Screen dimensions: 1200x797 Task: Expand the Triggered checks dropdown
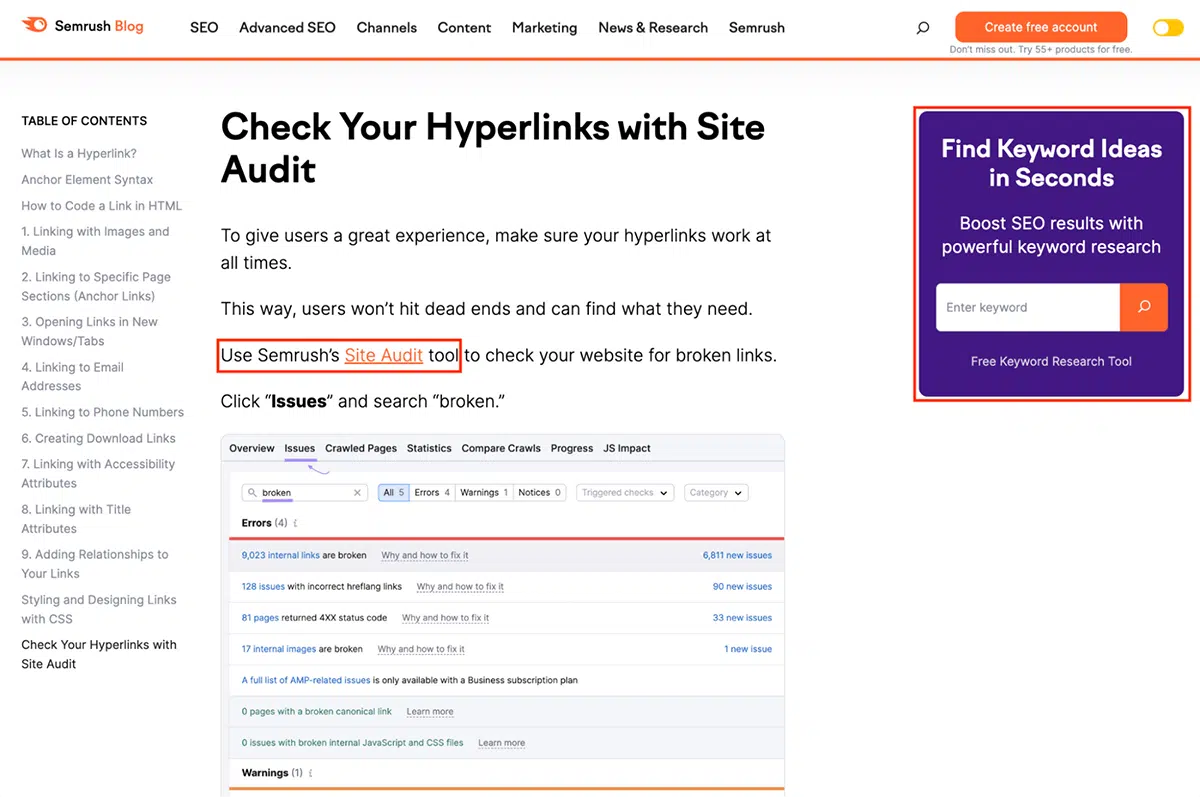[x=624, y=492]
